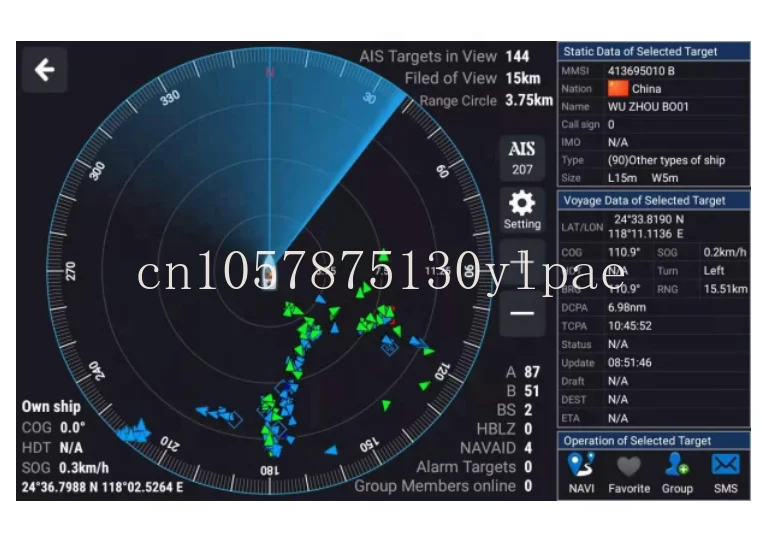The width and height of the screenshot is (762, 545).
Task: Select latitude 24°33.8190 N value
Action: click(649, 219)
